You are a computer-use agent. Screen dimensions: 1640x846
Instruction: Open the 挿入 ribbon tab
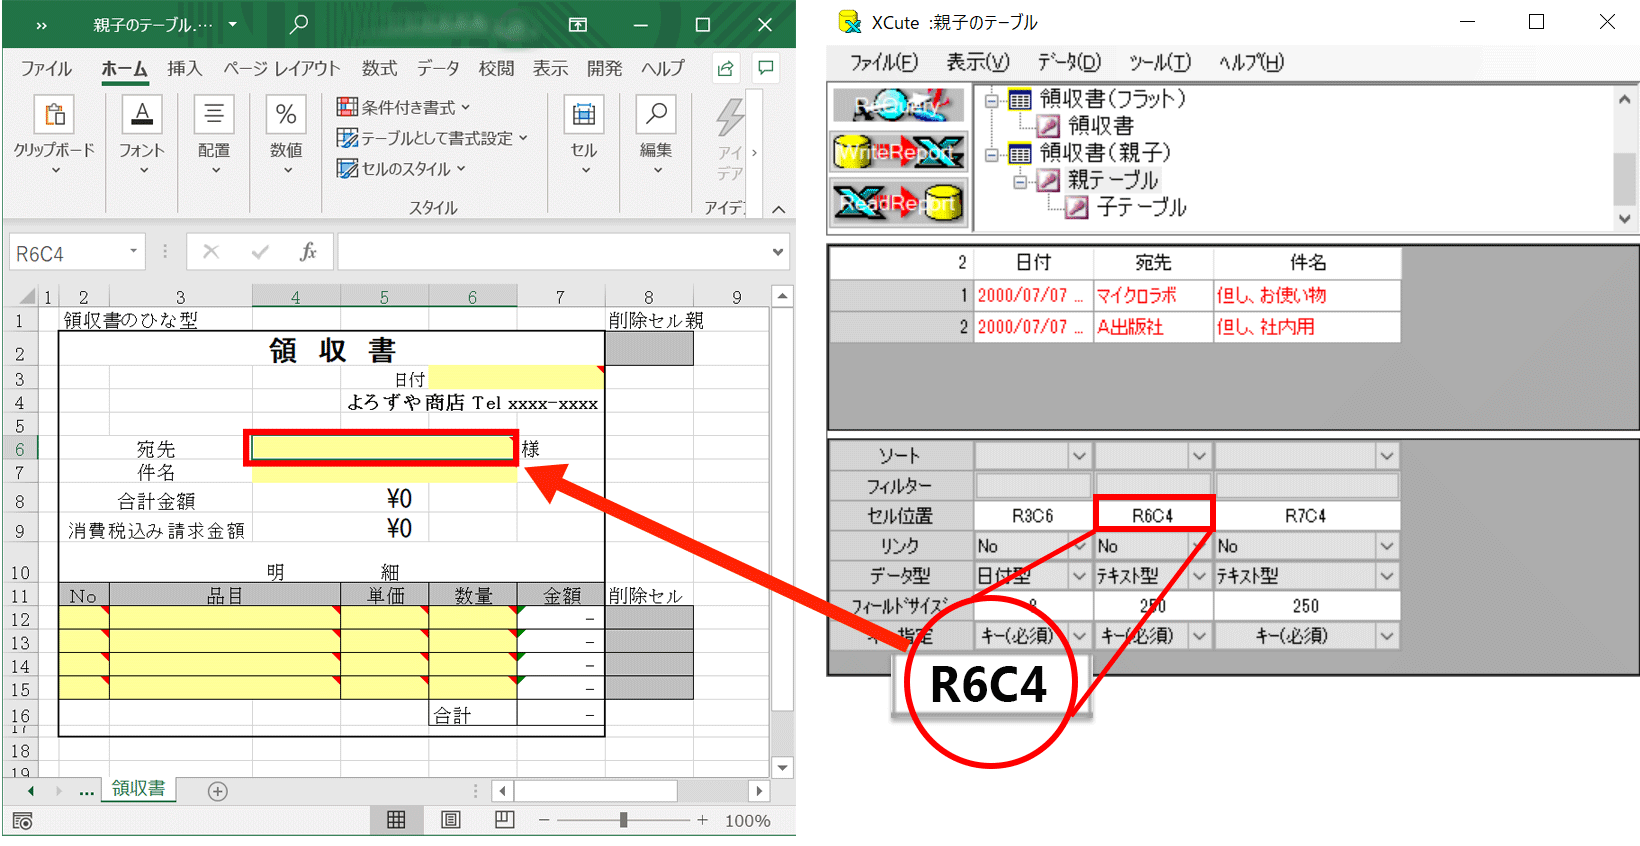(x=184, y=68)
